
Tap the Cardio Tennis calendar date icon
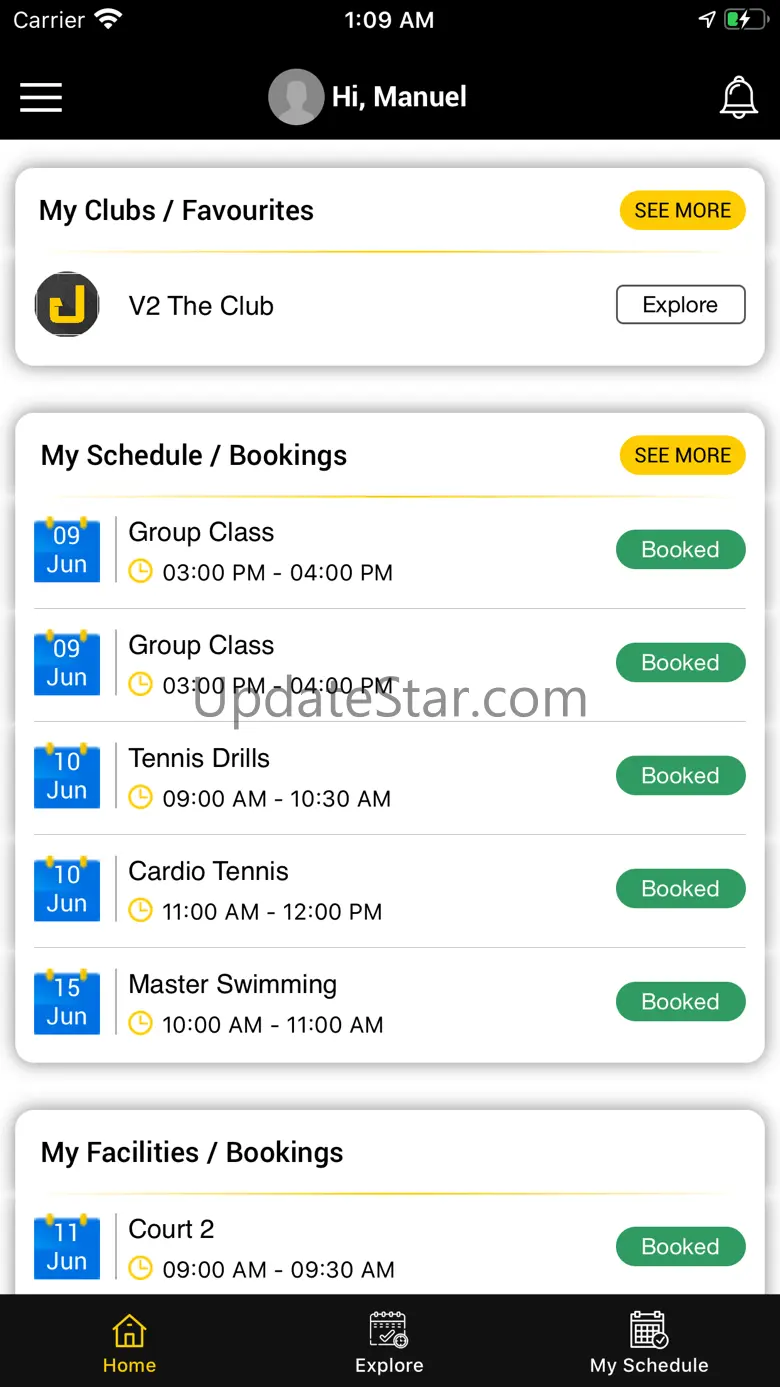(67, 889)
